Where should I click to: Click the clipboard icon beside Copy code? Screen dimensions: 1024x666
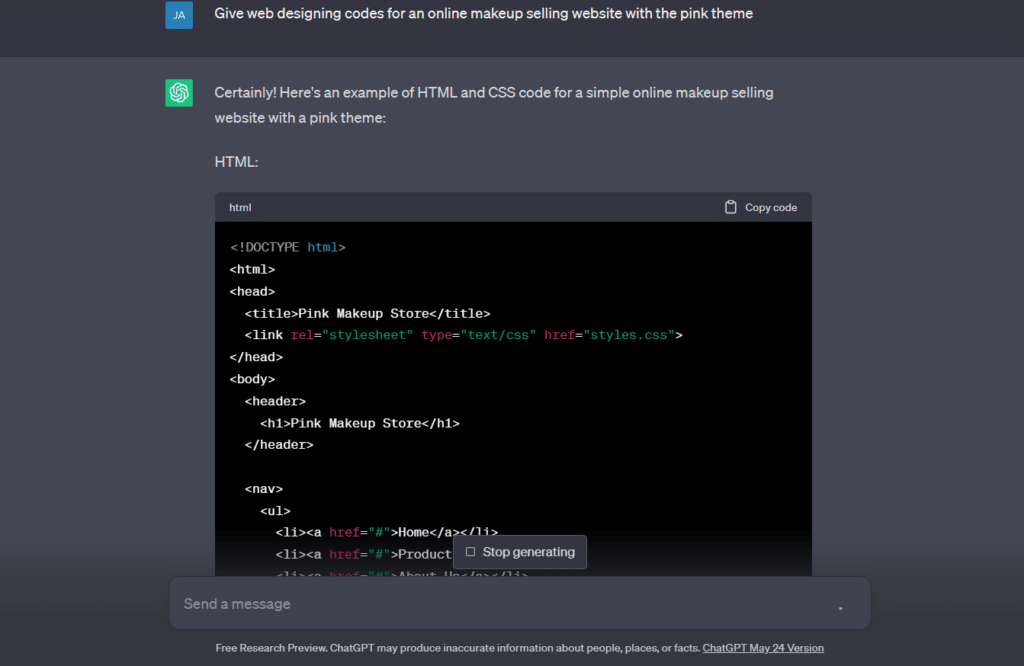731,207
